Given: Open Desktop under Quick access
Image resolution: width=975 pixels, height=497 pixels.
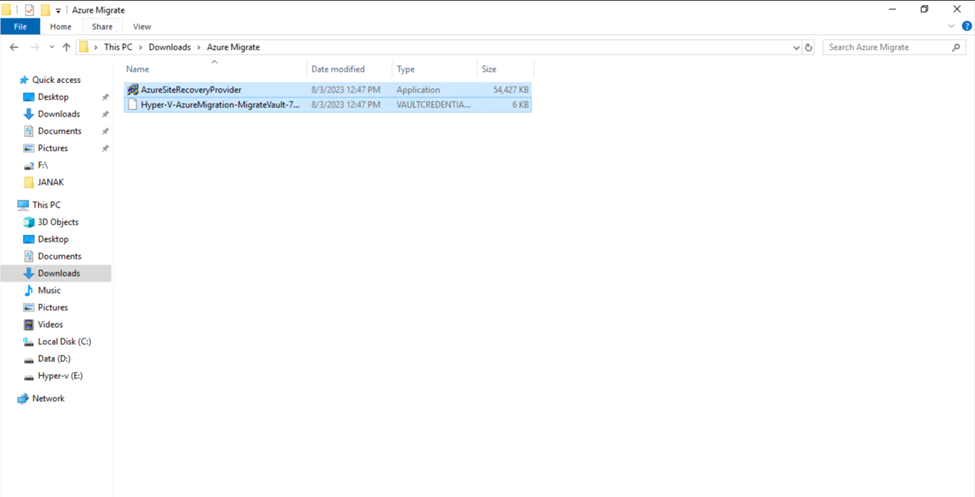Looking at the screenshot, I should (53, 97).
